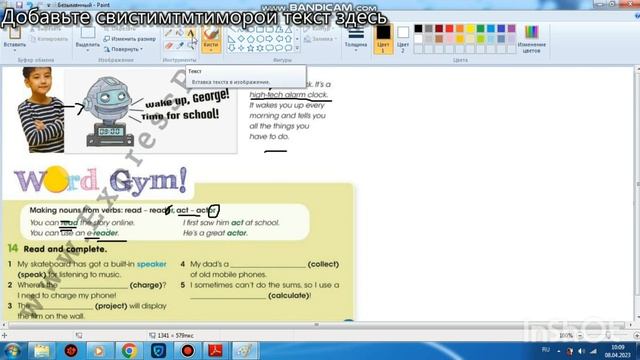Expand the Brushes (Кисти) dropdown arrow
640x360 pixels.
tap(211, 50)
